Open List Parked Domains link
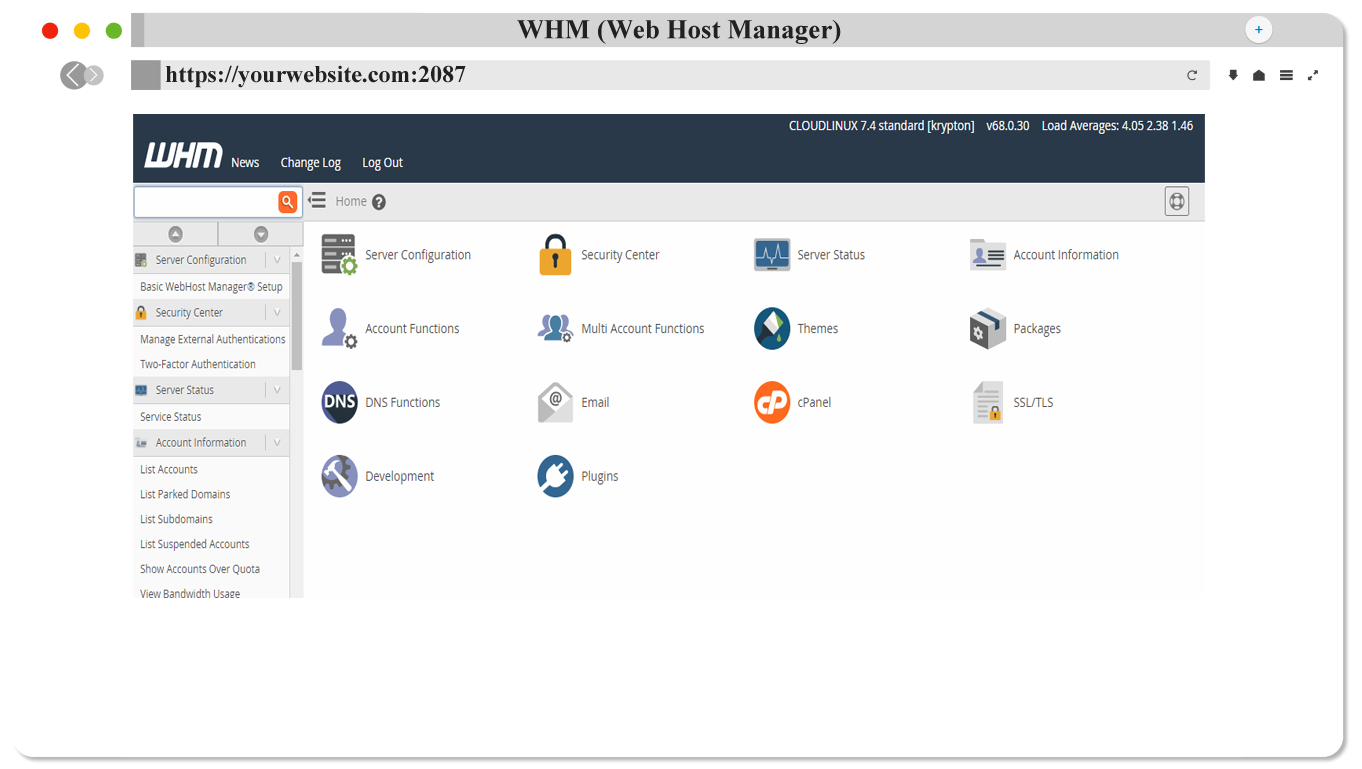 coord(185,495)
